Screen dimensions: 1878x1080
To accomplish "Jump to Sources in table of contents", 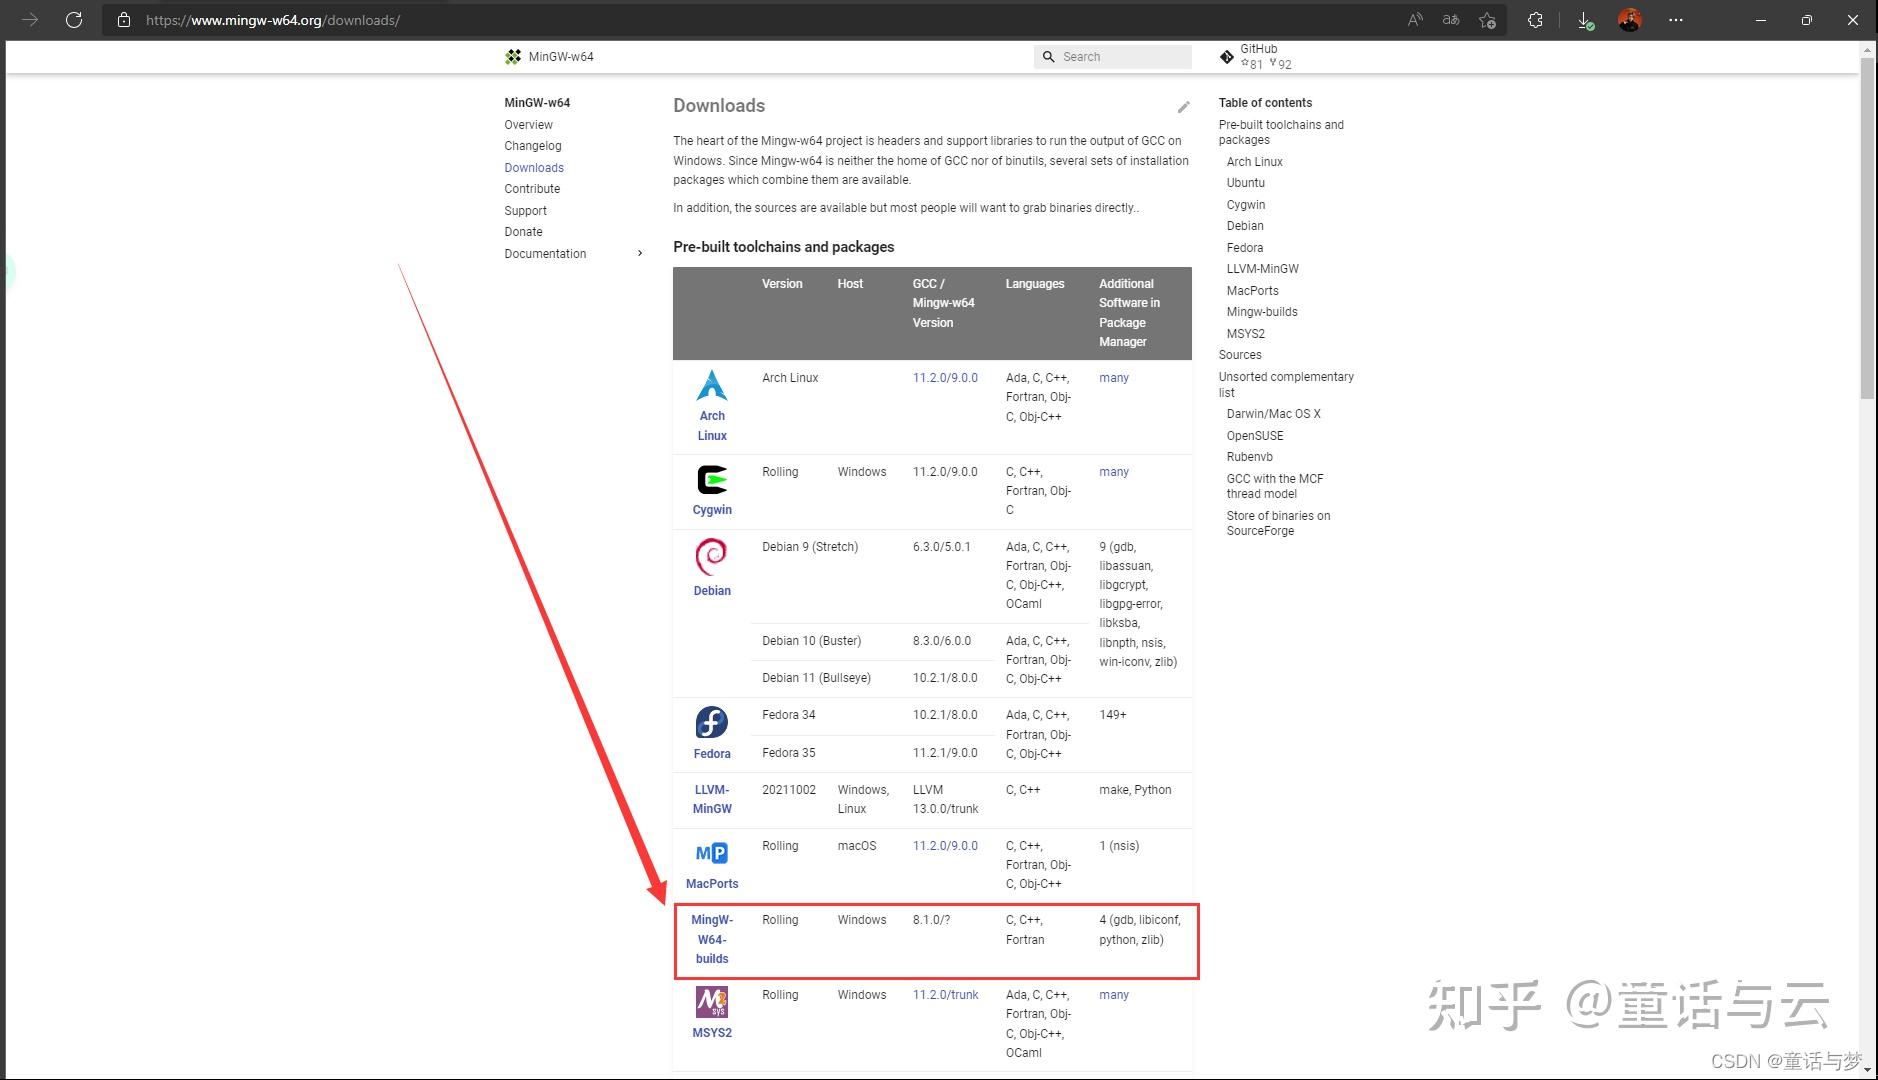I will click(x=1240, y=355).
